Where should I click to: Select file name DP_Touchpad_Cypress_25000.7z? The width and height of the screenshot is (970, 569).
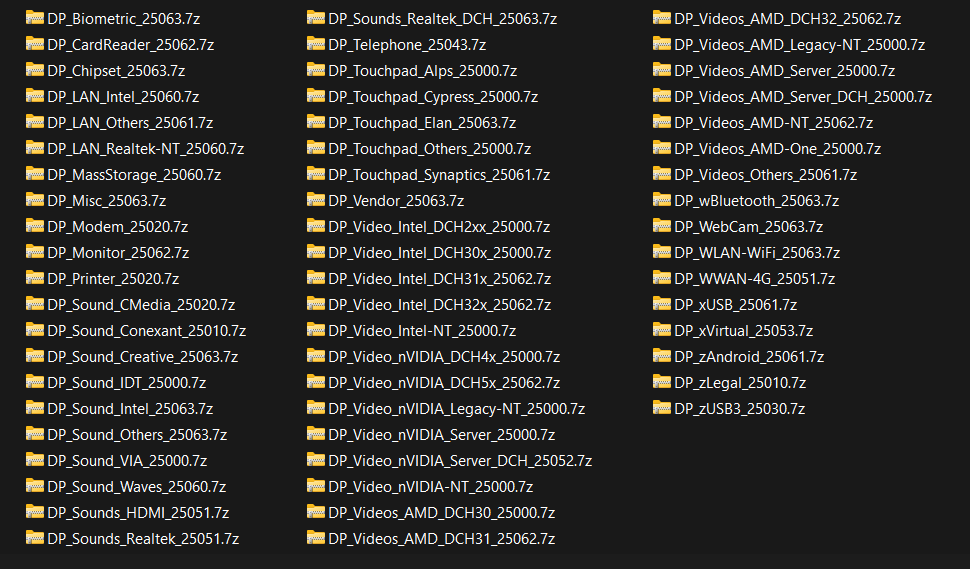click(433, 97)
